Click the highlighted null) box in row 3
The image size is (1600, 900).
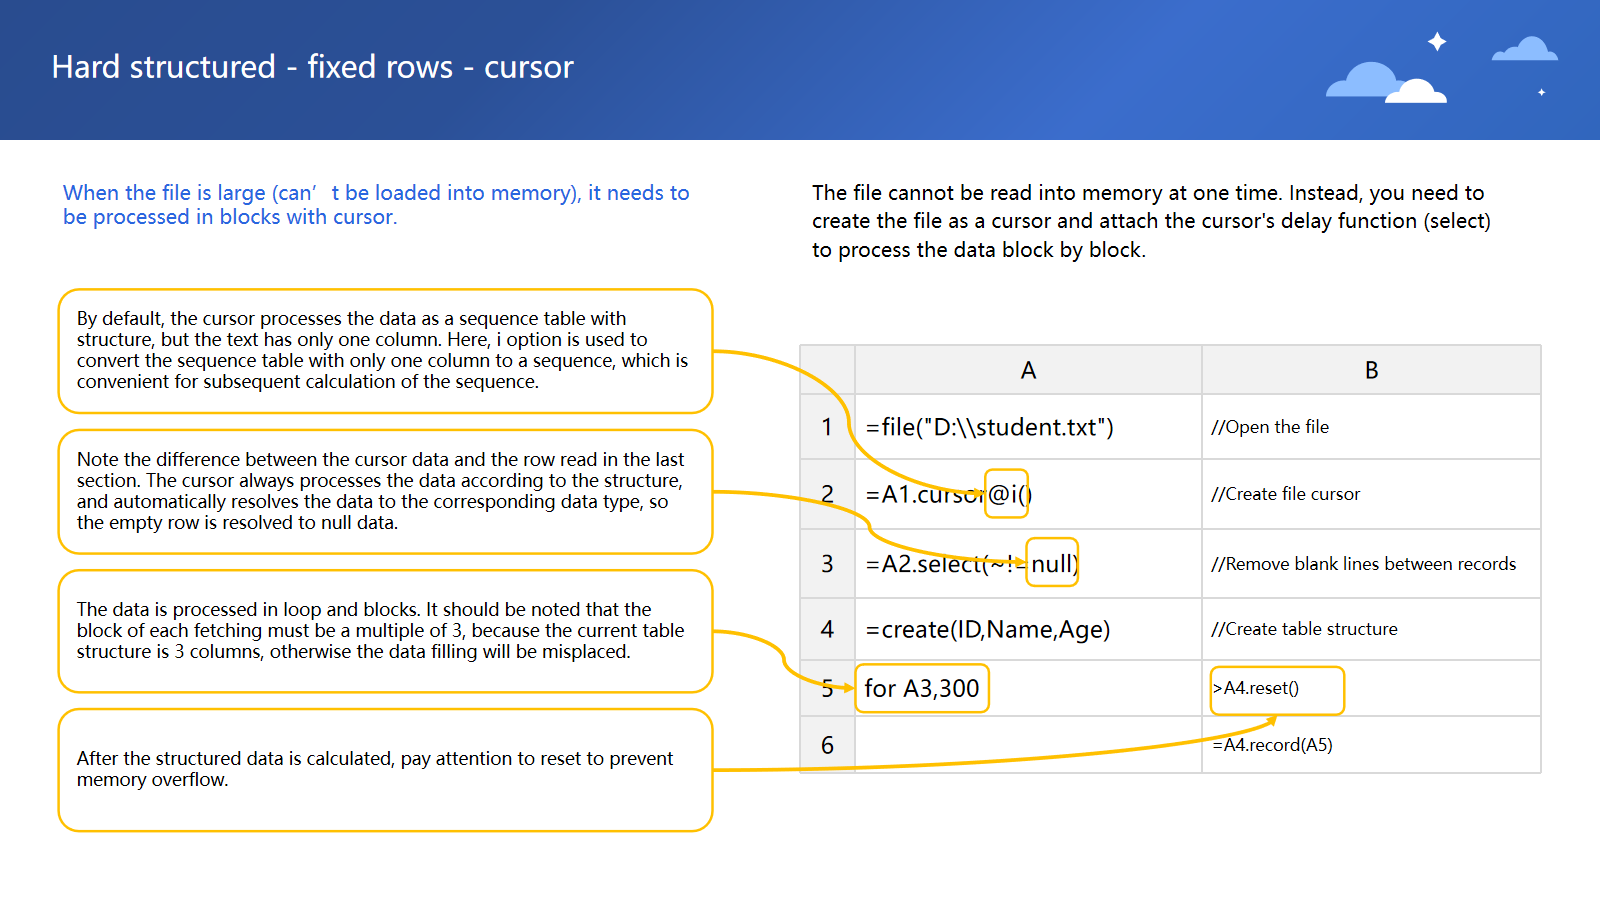[x=1053, y=563]
